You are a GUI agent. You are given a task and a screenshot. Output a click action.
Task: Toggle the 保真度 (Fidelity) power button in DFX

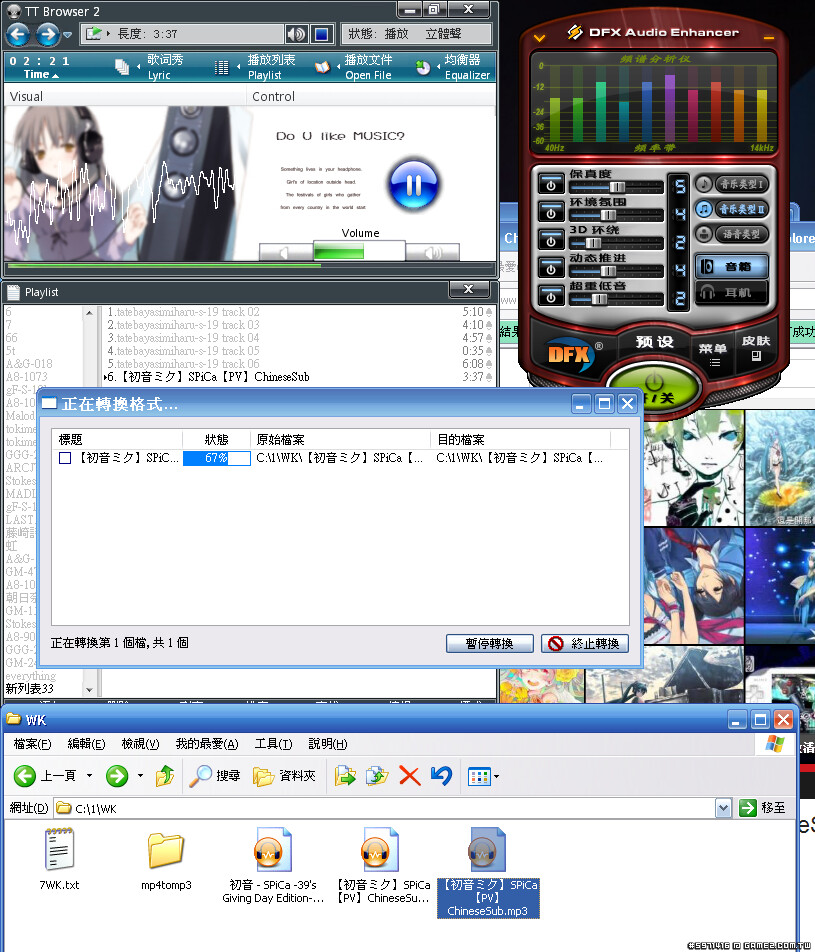tap(551, 184)
